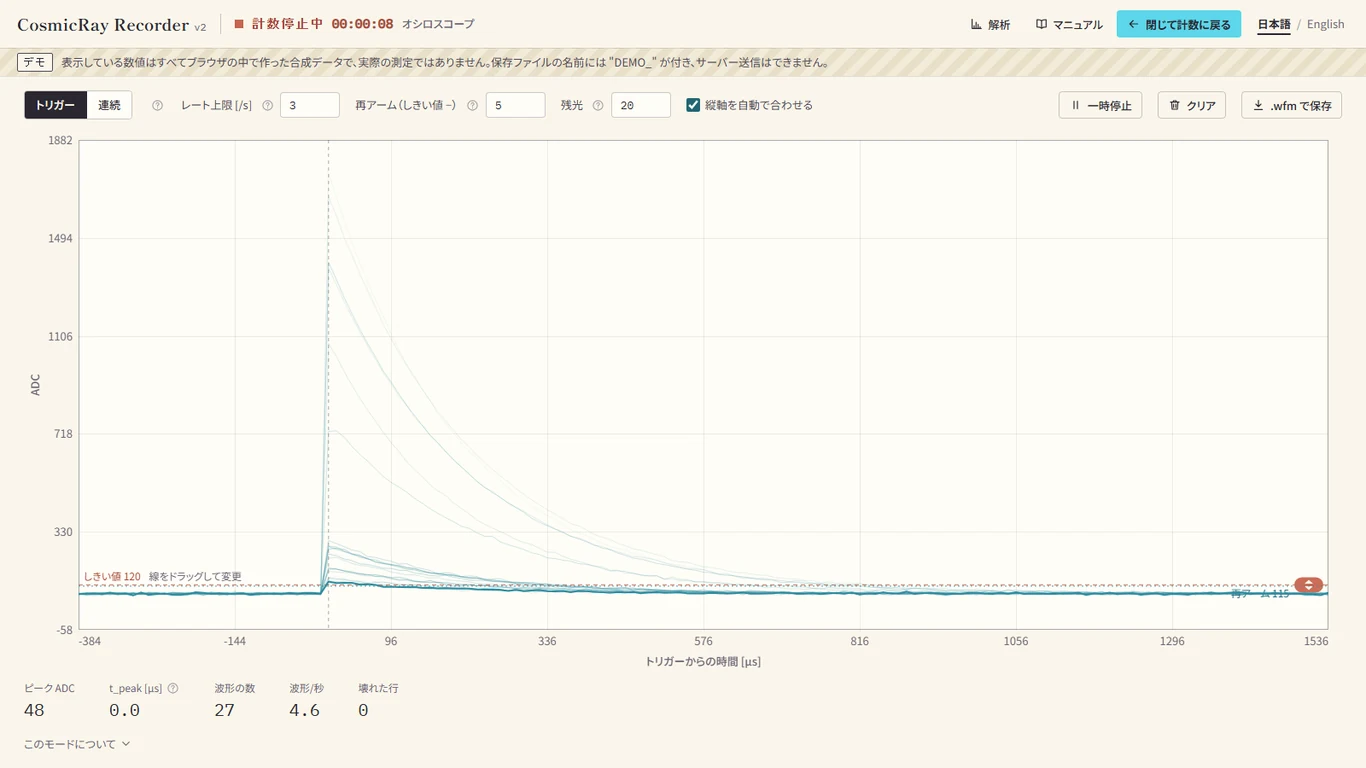The width and height of the screenshot is (1366, 768).
Task: Click クリア button
Action: point(1191,105)
